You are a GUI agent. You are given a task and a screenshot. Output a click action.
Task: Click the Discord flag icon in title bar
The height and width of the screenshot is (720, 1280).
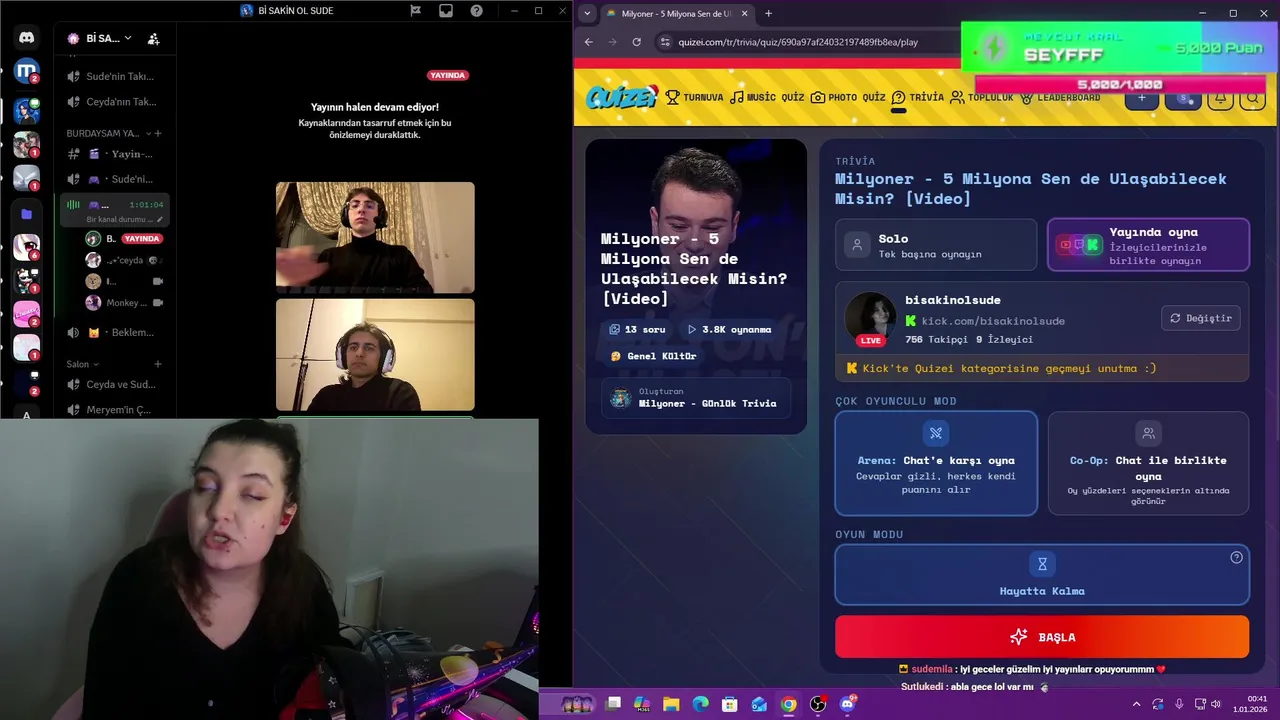[x=415, y=10]
